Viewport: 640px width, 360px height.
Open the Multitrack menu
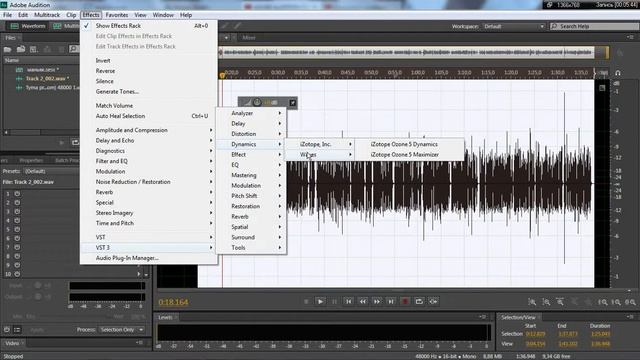coord(47,15)
